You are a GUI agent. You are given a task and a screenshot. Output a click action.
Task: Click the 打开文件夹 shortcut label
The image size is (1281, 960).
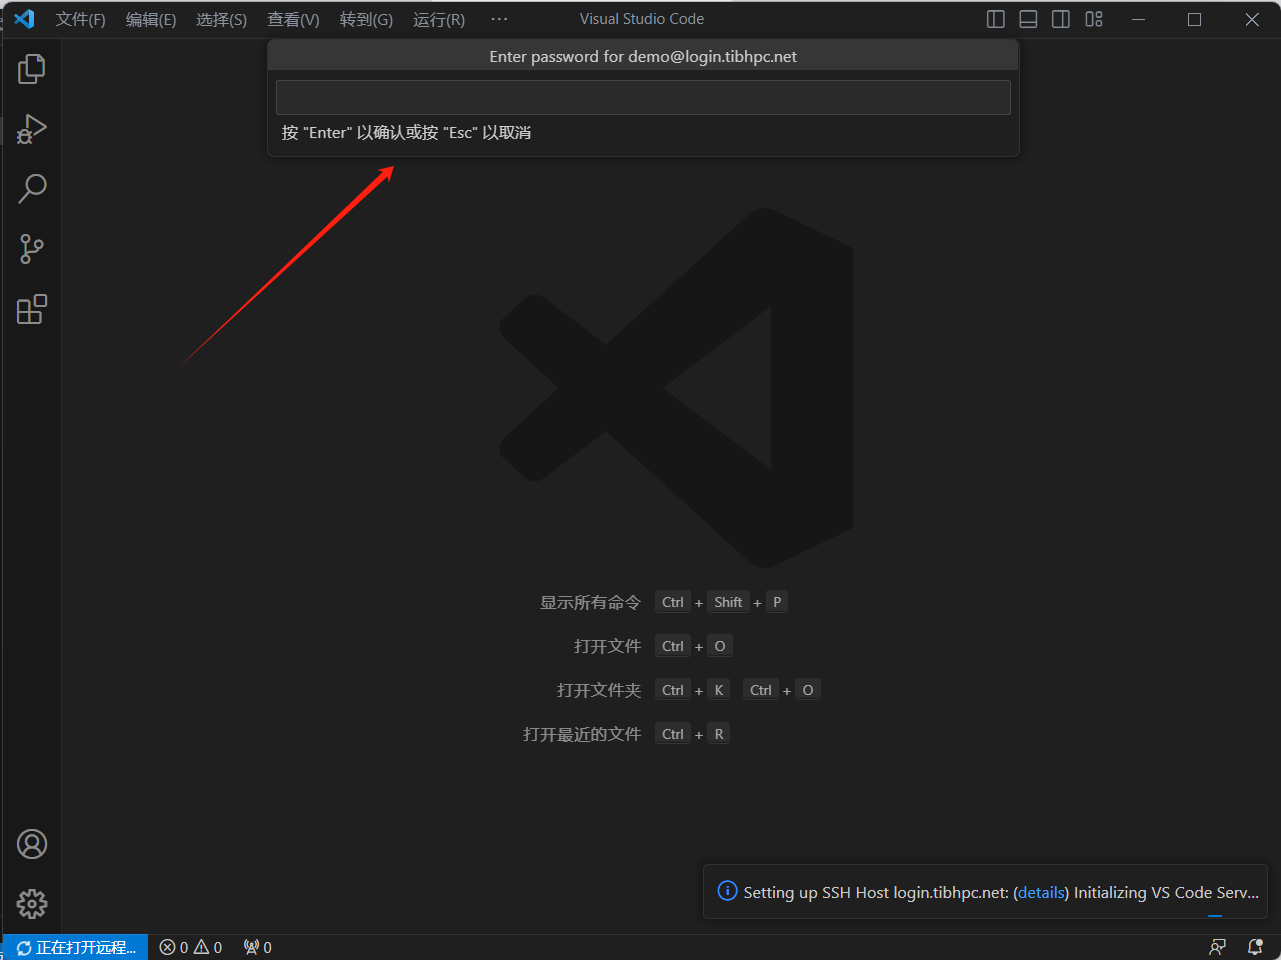tap(599, 690)
